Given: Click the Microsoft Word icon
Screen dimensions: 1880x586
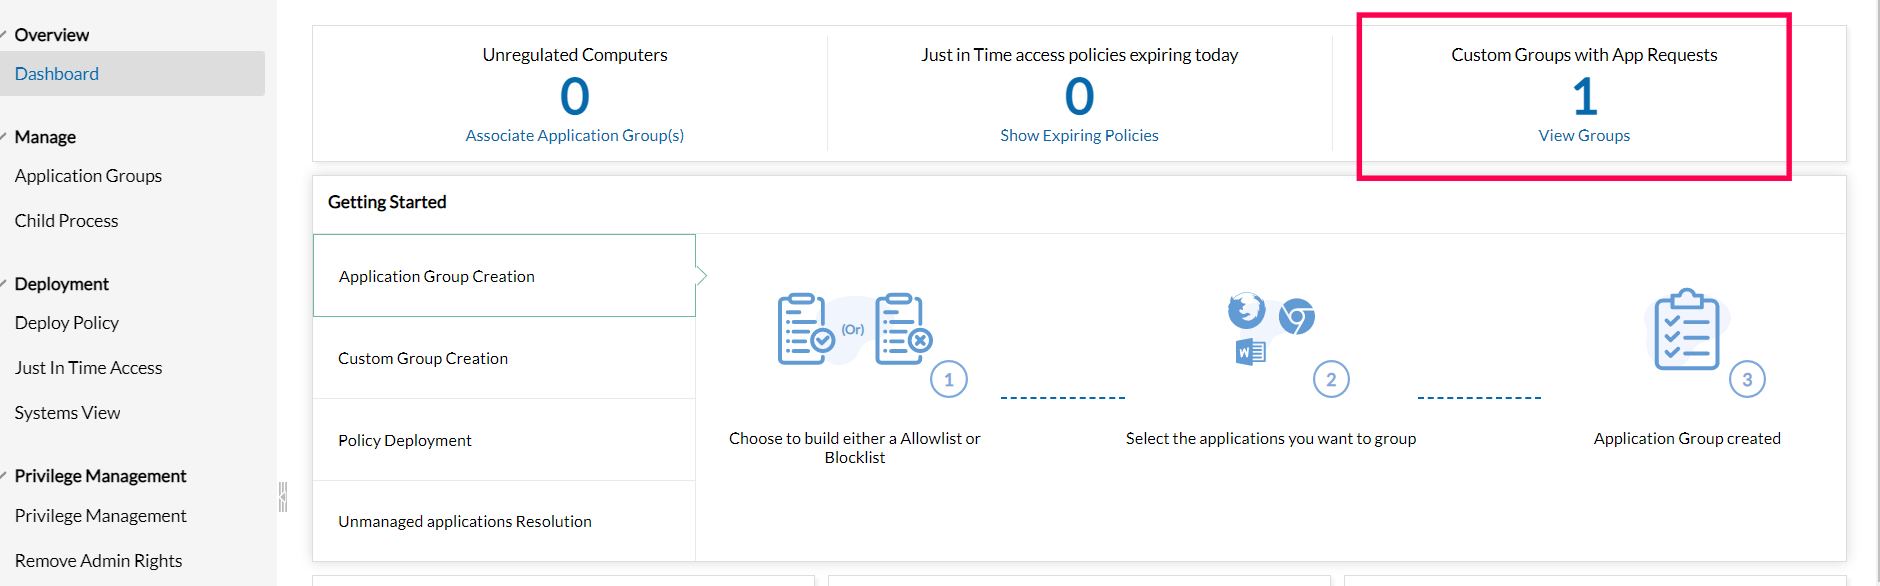Looking at the screenshot, I should pyautogui.click(x=1250, y=352).
